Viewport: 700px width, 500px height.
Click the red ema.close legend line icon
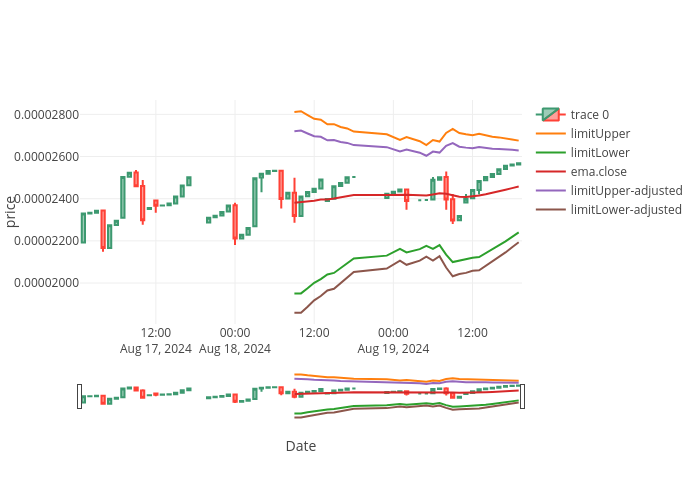551,172
